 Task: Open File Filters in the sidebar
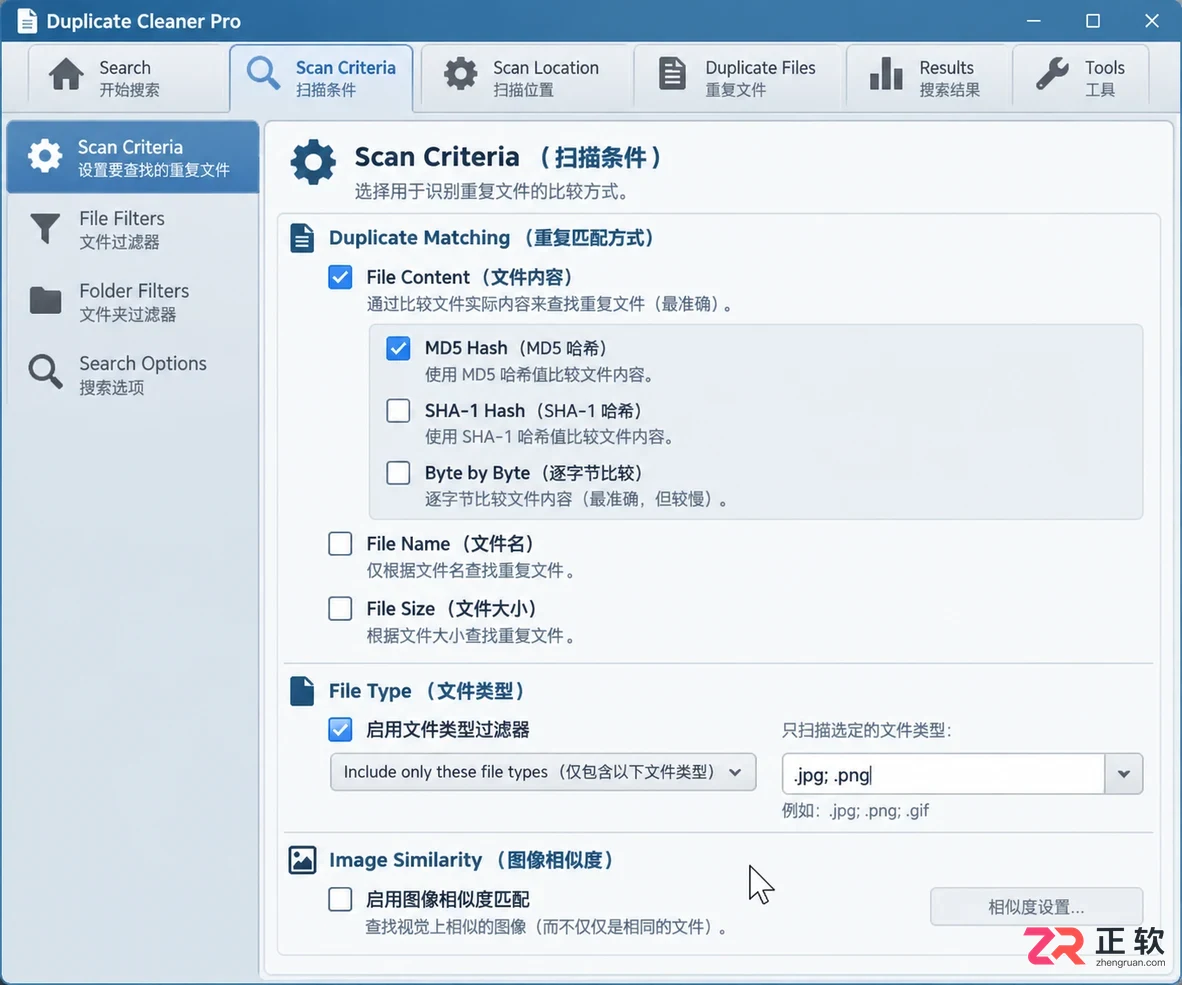[133, 229]
